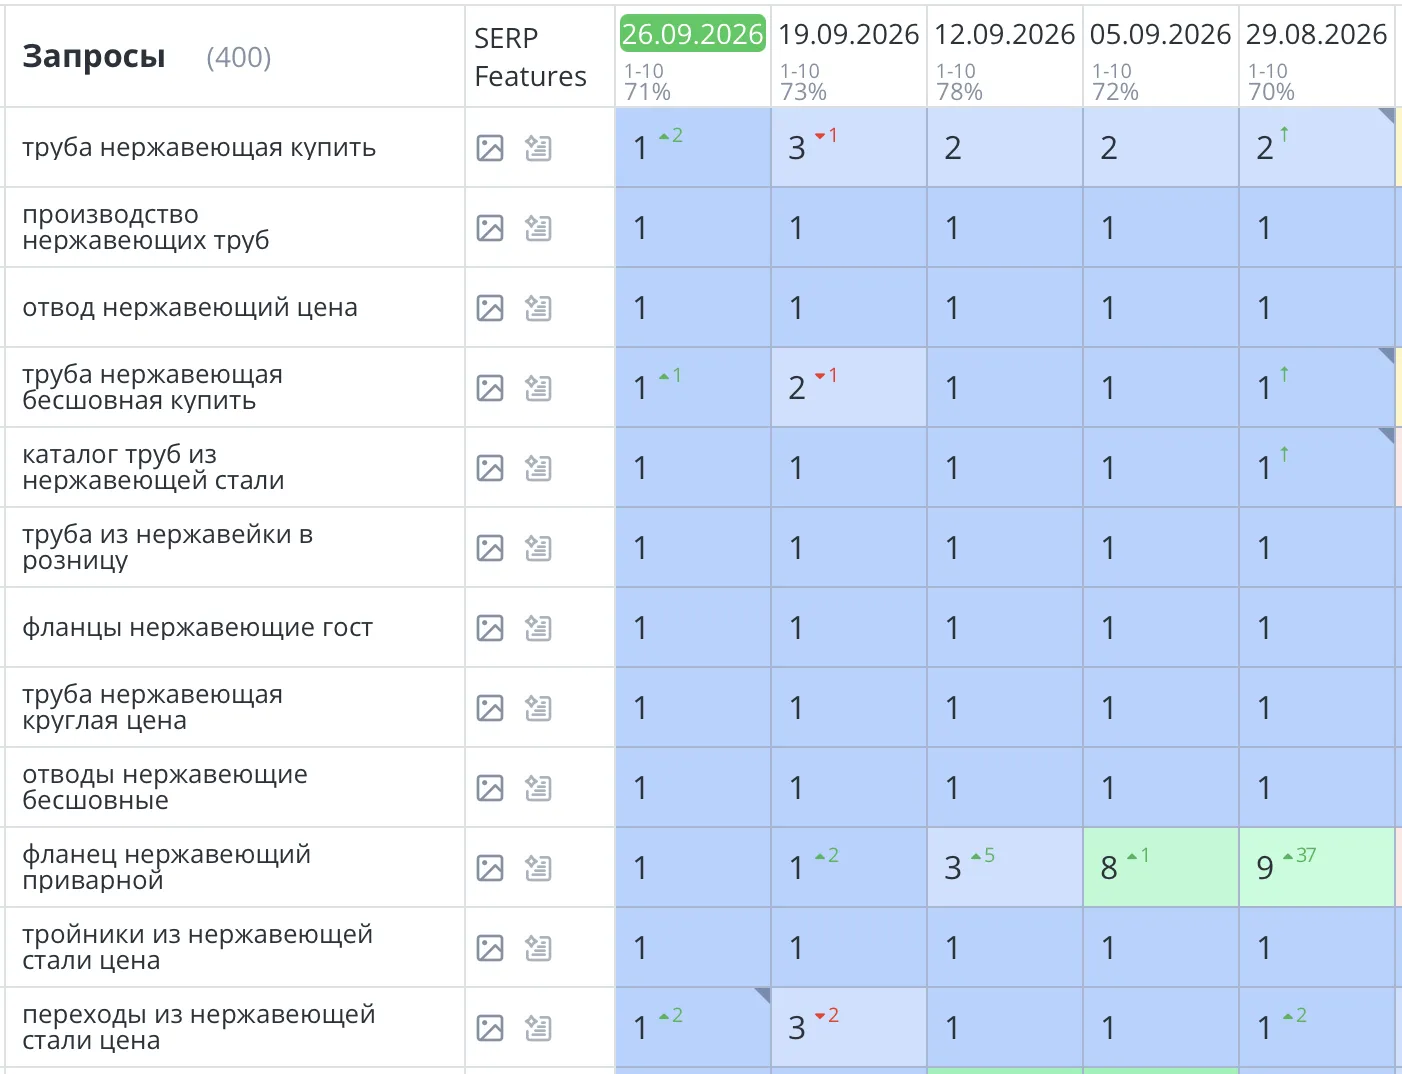Select image icon for «отвод нержавеющий цена»
Screen dimensions: 1402x1074
coord(490,308)
